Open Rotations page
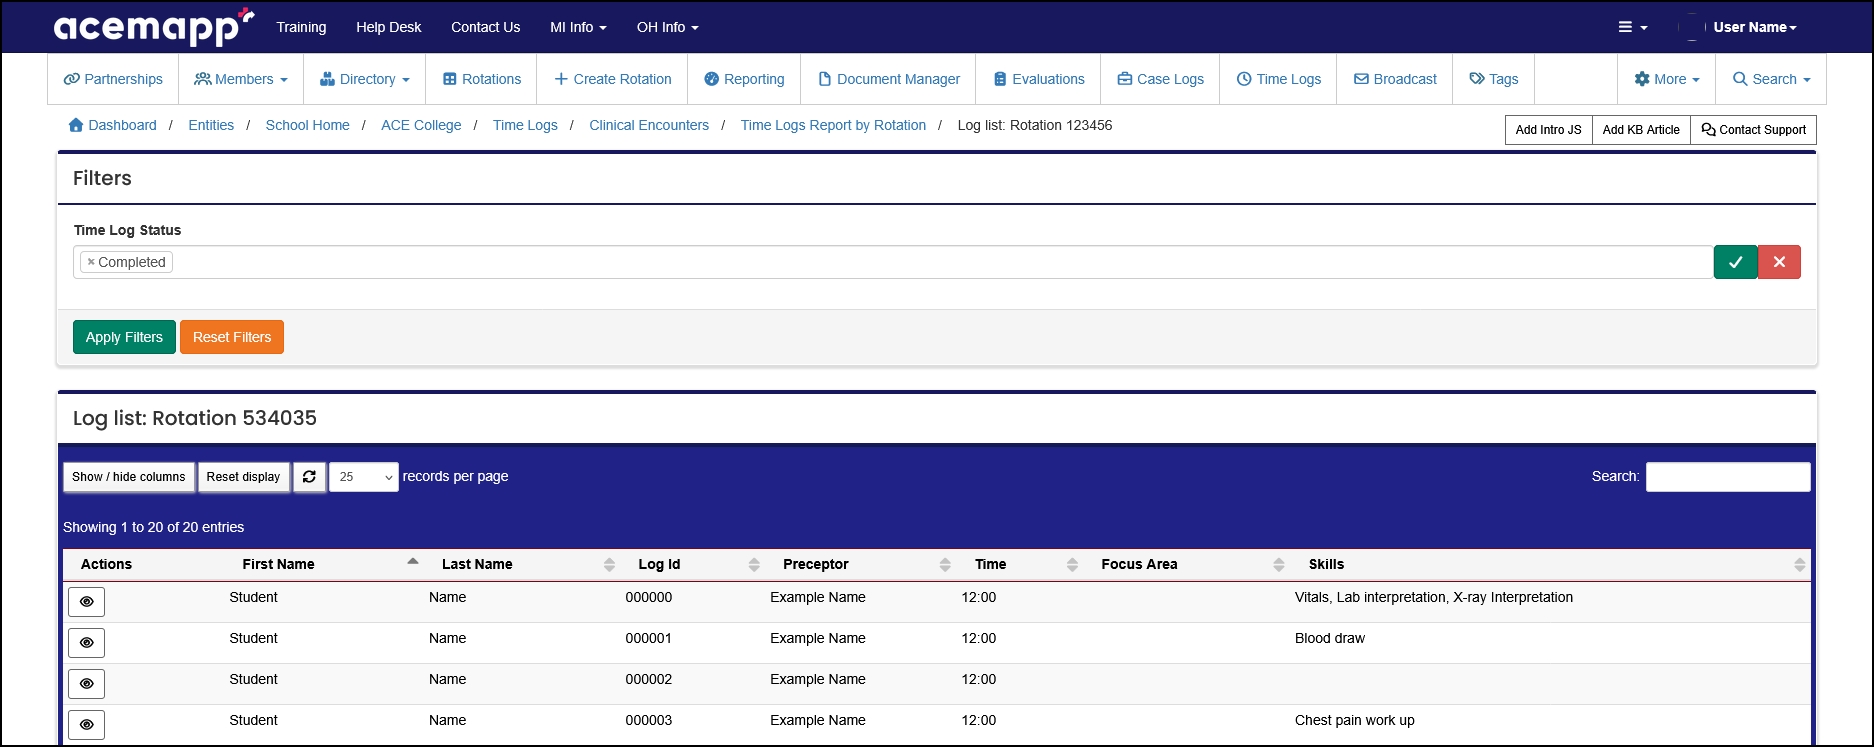Screen dimensions: 1874x747 click(482, 79)
